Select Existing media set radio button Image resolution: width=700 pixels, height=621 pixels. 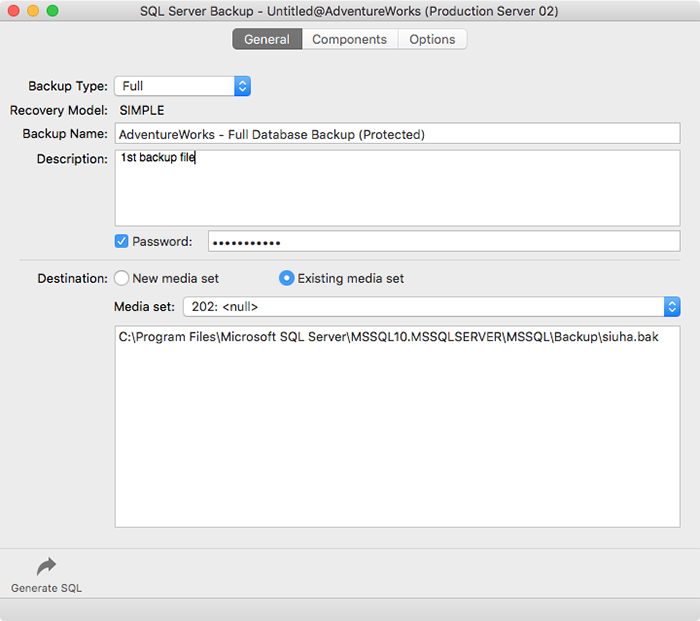point(286,278)
